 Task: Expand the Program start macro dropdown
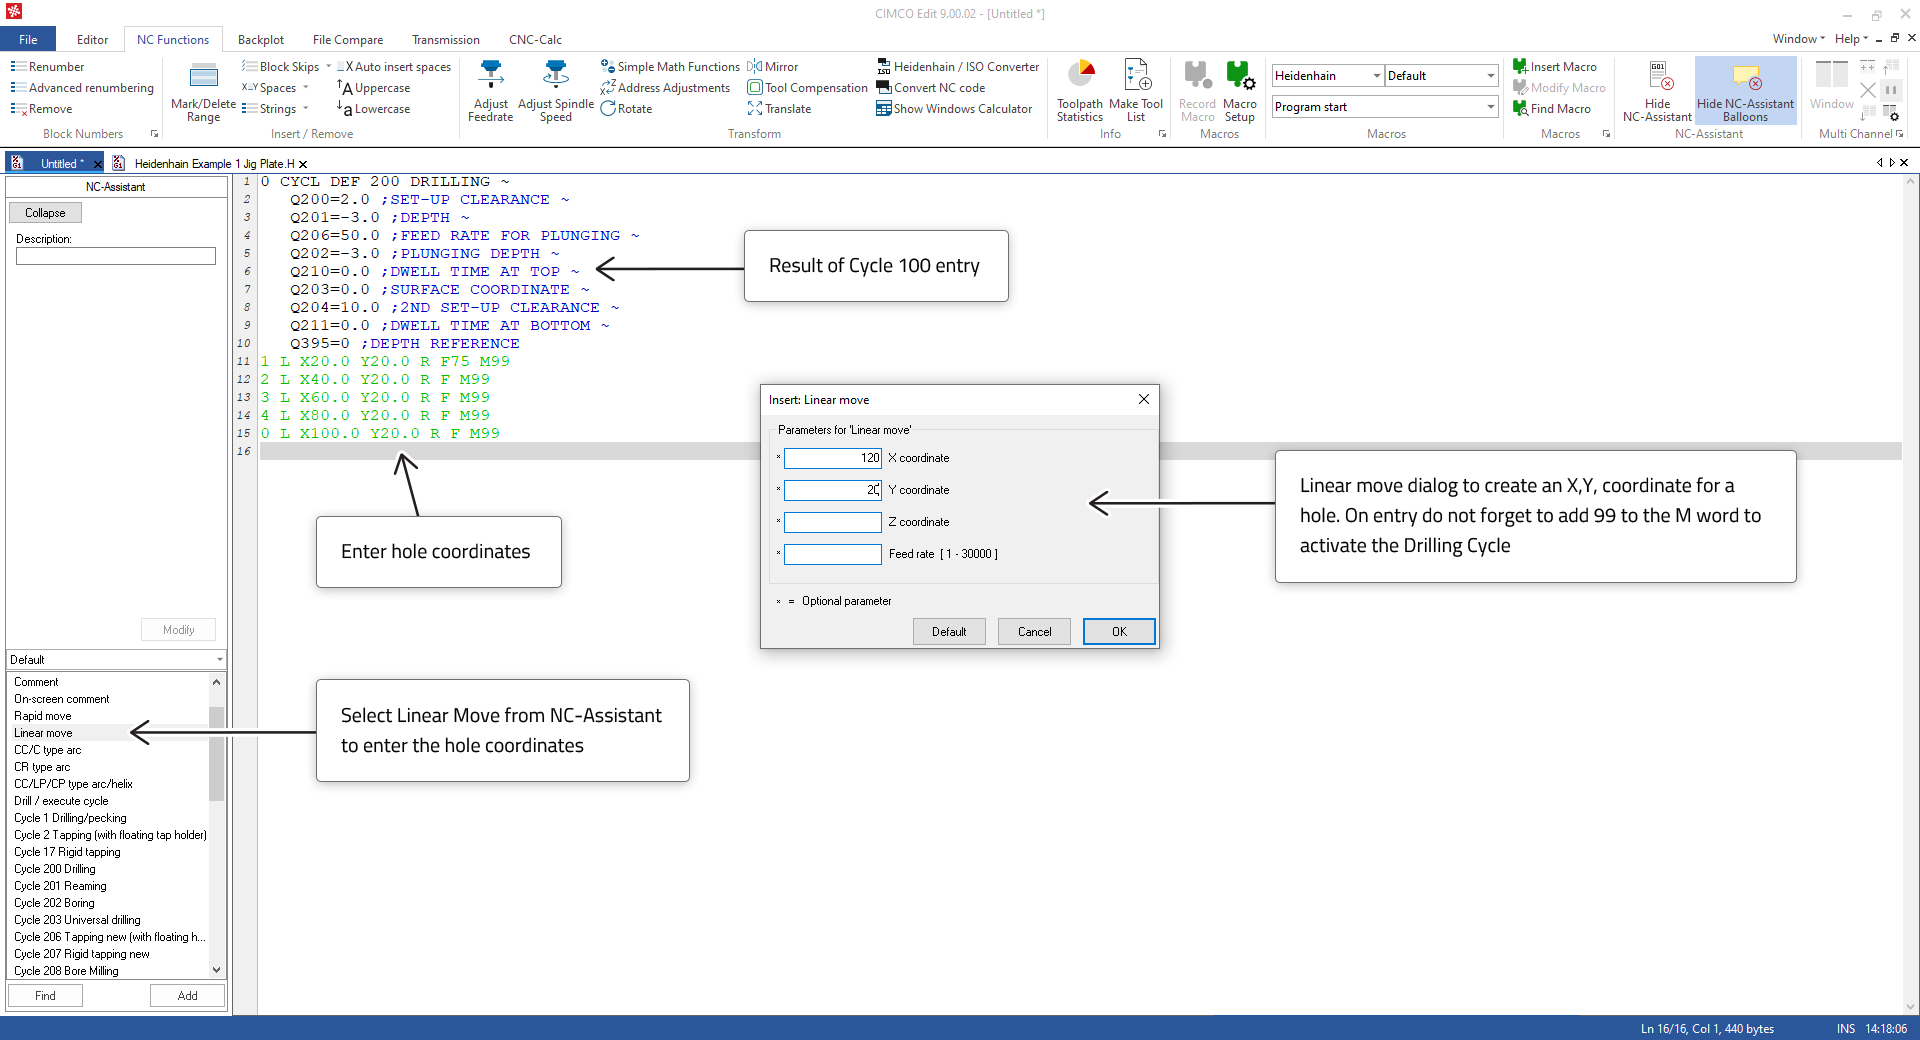(1490, 107)
